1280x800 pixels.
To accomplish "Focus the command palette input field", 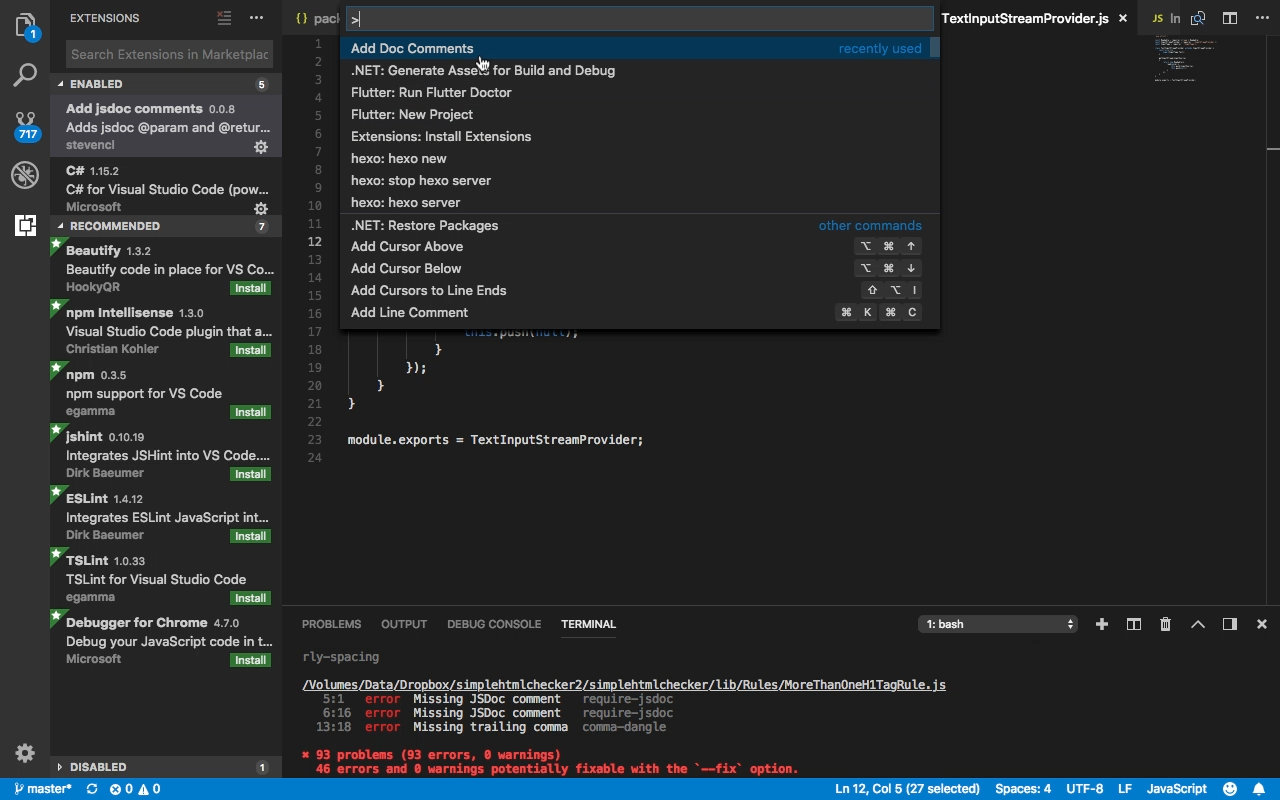I will tap(640, 18).
